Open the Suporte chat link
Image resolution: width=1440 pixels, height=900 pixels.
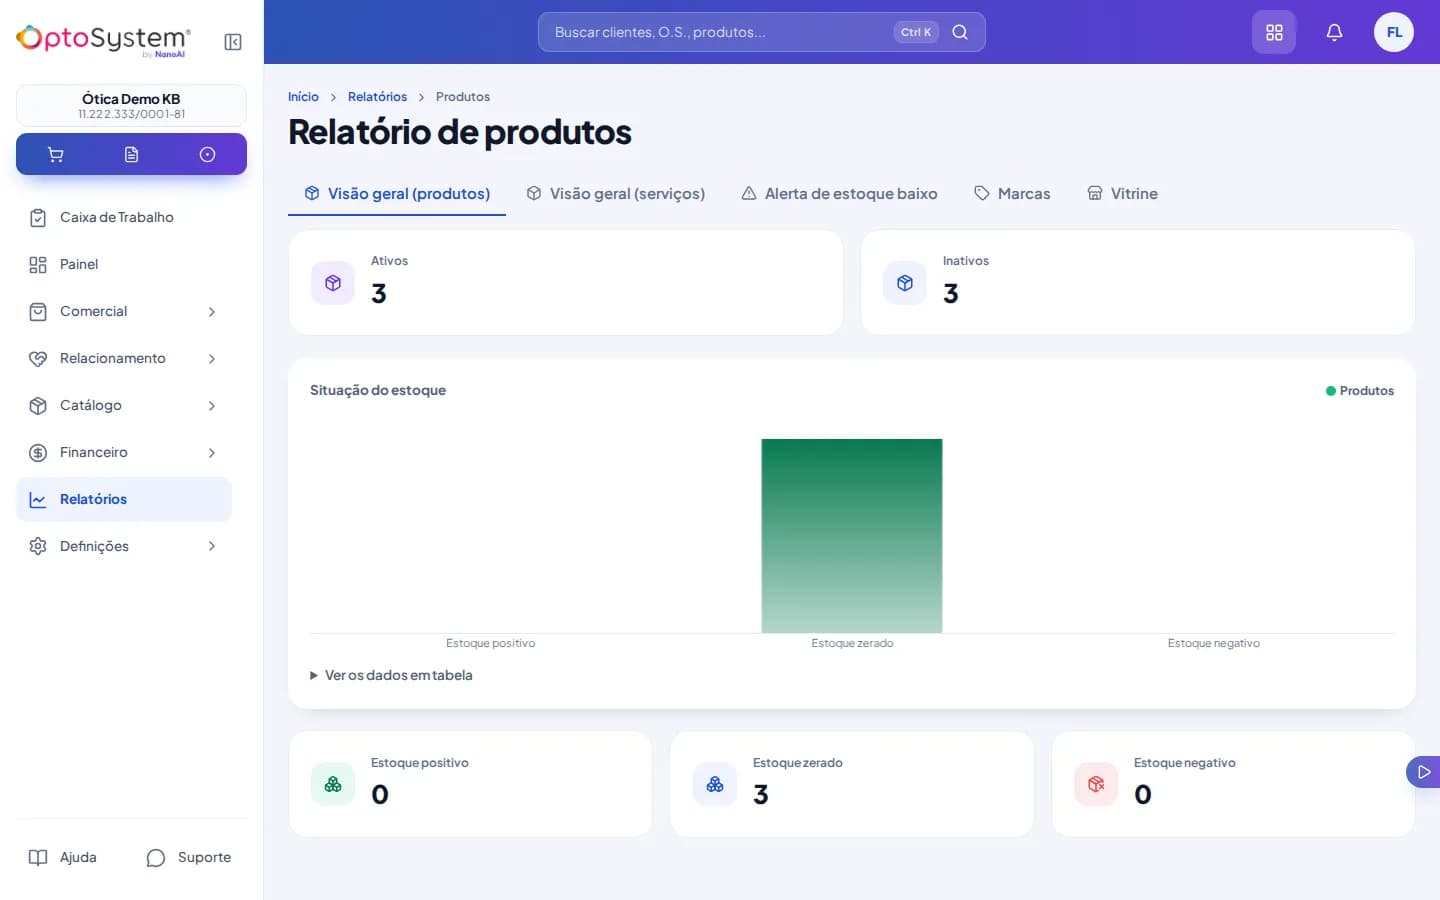pyautogui.click(x=189, y=857)
